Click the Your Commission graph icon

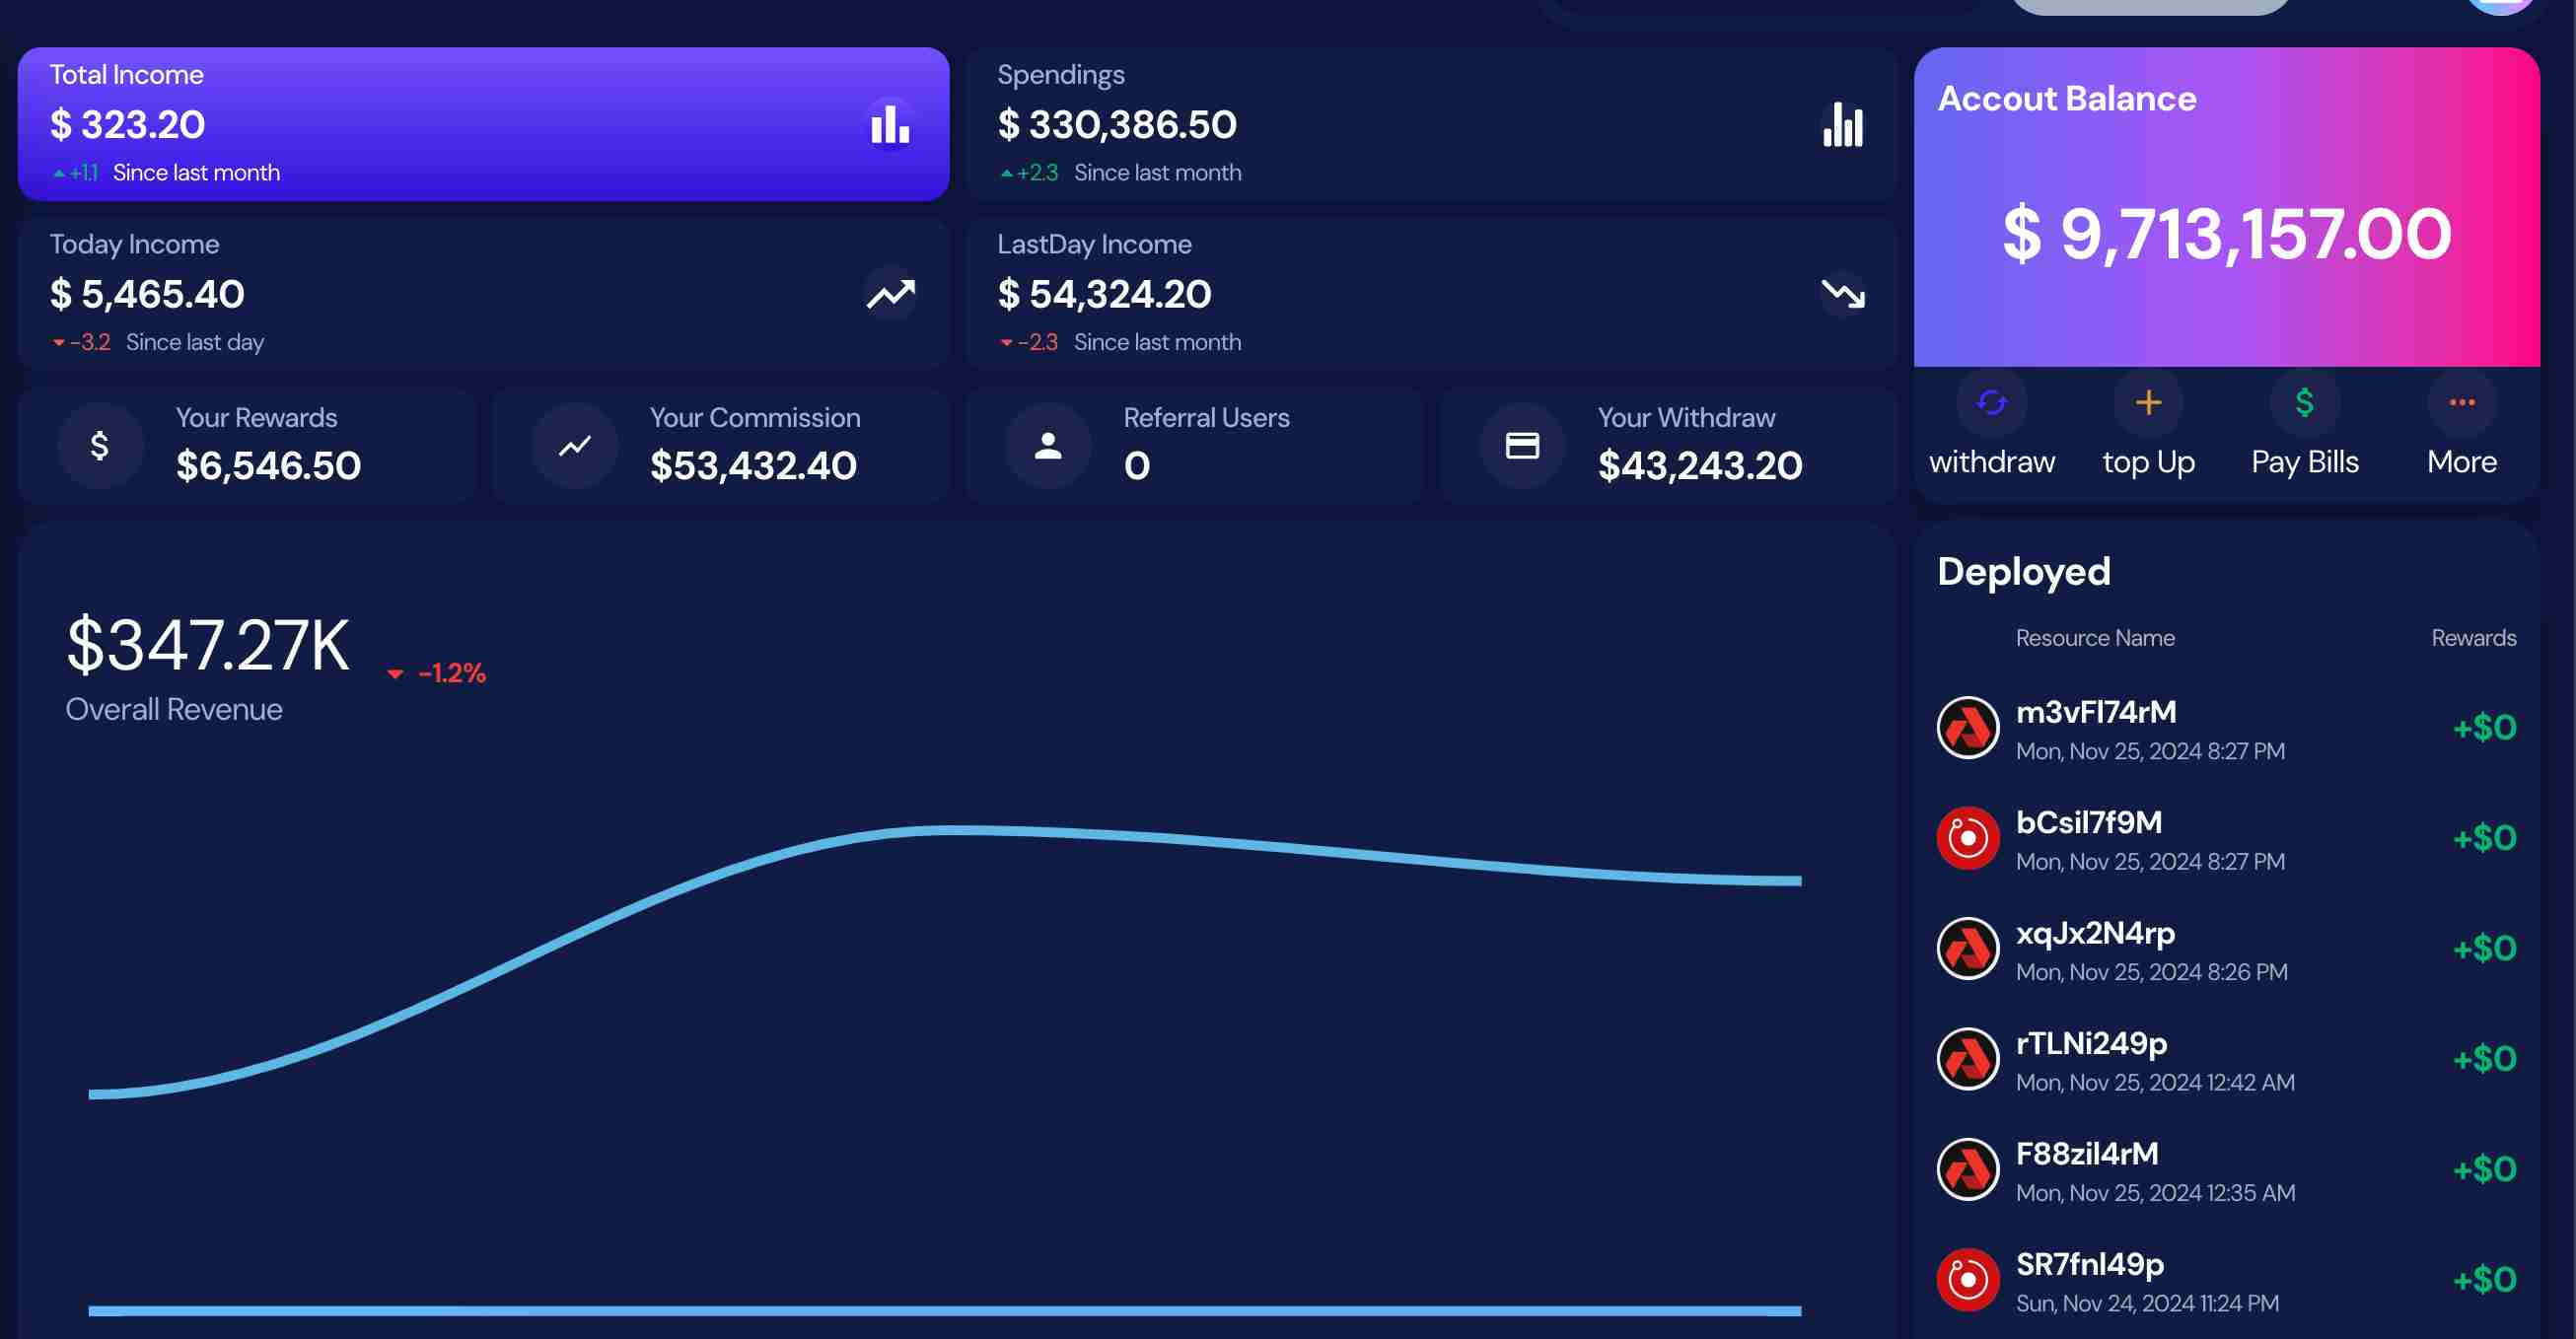click(574, 445)
